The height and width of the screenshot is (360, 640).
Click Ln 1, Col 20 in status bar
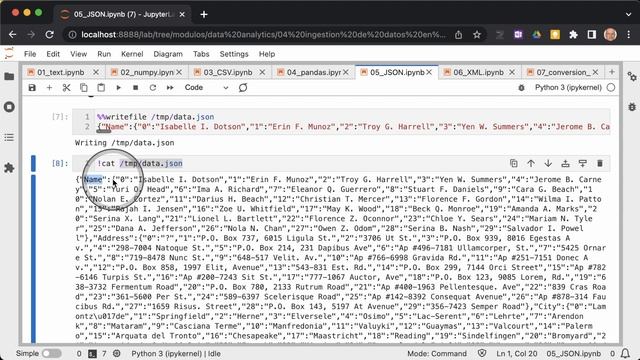(x=517, y=353)
